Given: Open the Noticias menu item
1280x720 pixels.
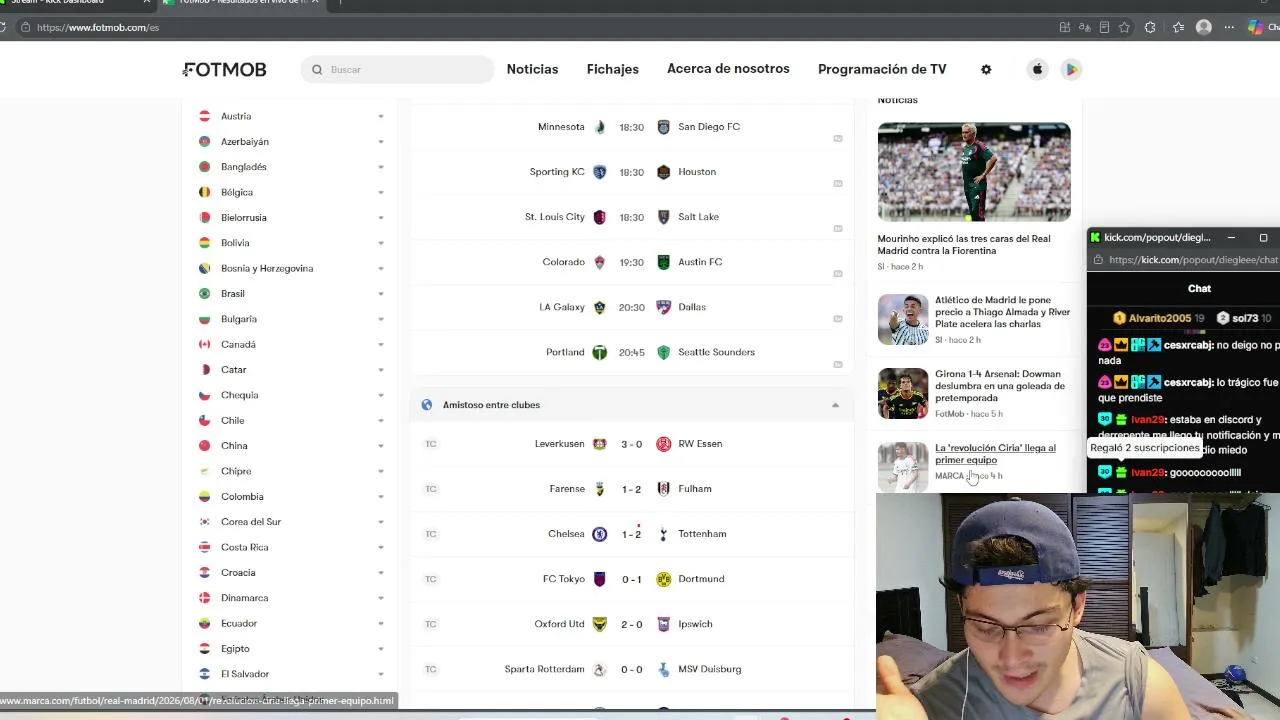Looking at the screenshot, I should [532, 69].
